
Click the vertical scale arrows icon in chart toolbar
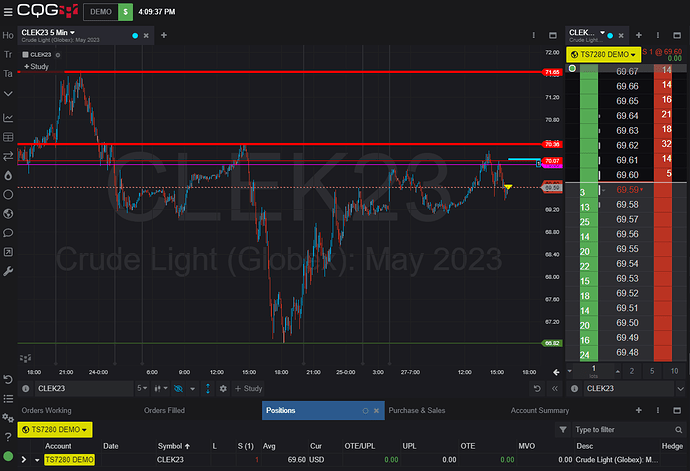(x=208, y=389)
